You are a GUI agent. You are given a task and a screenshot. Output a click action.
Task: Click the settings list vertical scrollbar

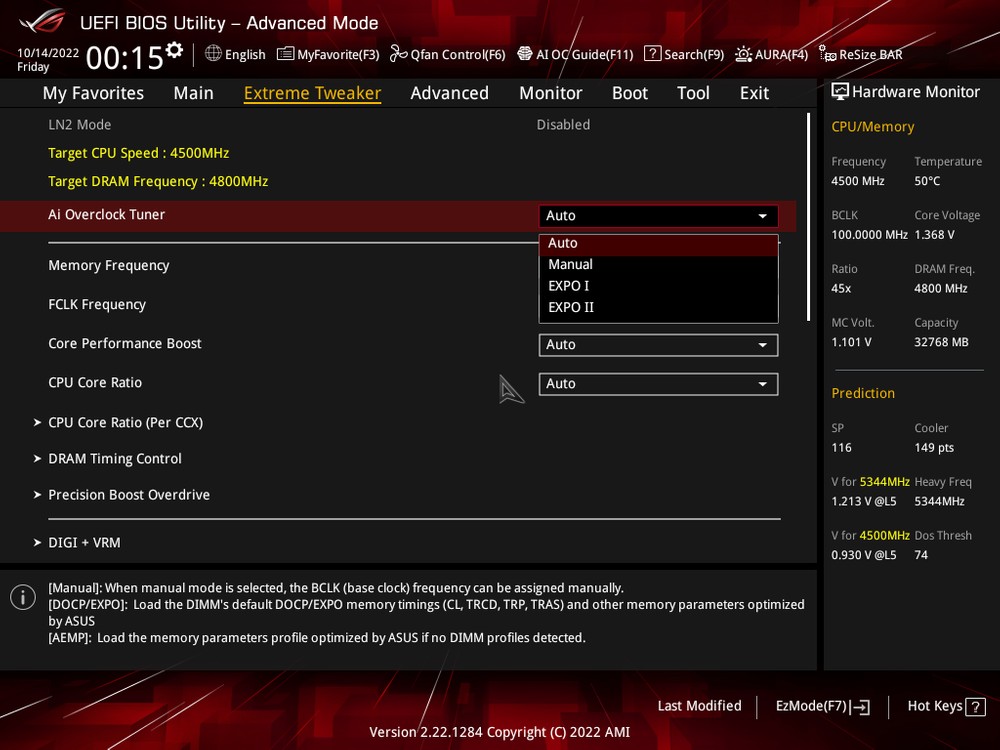pyautogui.click(x=808, y=216)
